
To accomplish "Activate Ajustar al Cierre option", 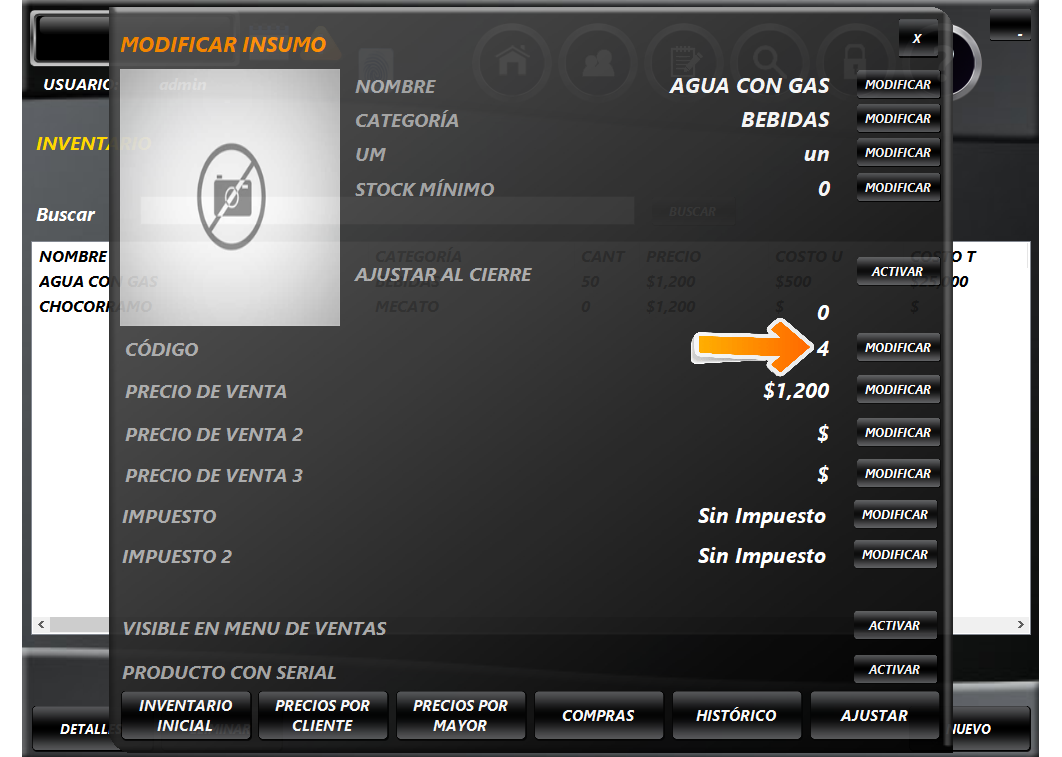I will 897,272.
